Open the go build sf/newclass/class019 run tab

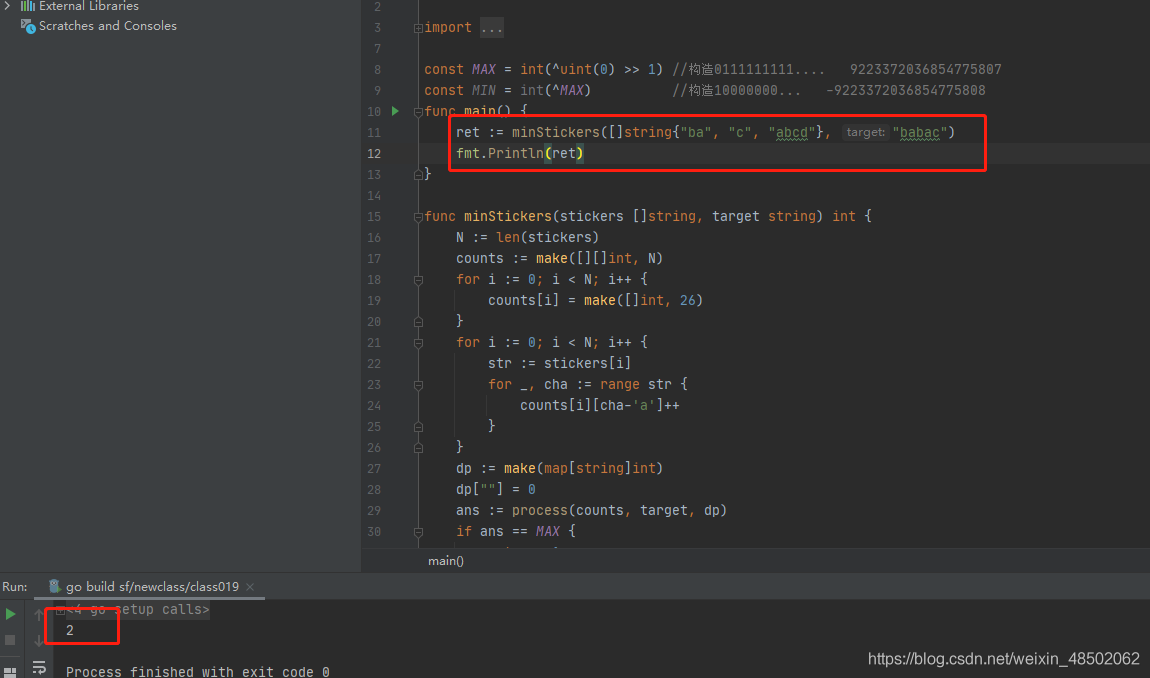tap(153, 586)
